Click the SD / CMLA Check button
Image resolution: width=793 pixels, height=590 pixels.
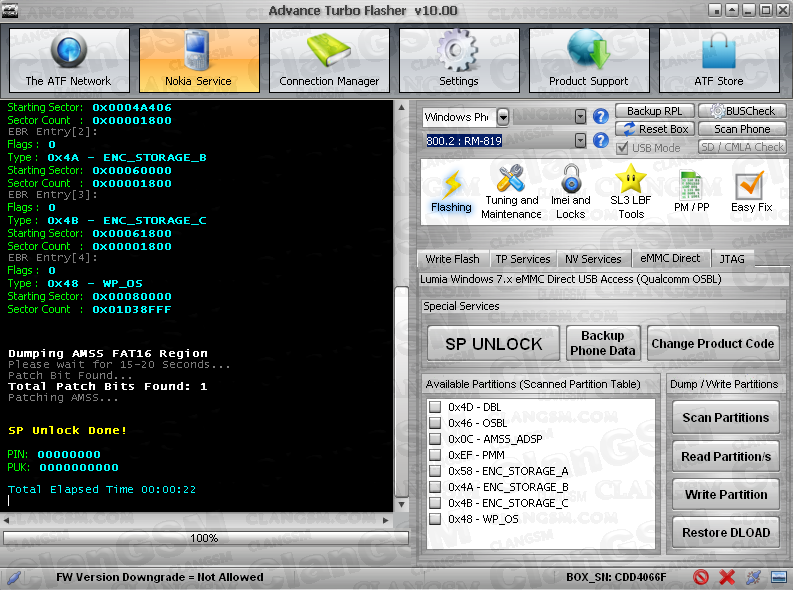pyautogui.click(x=742, y=147)
